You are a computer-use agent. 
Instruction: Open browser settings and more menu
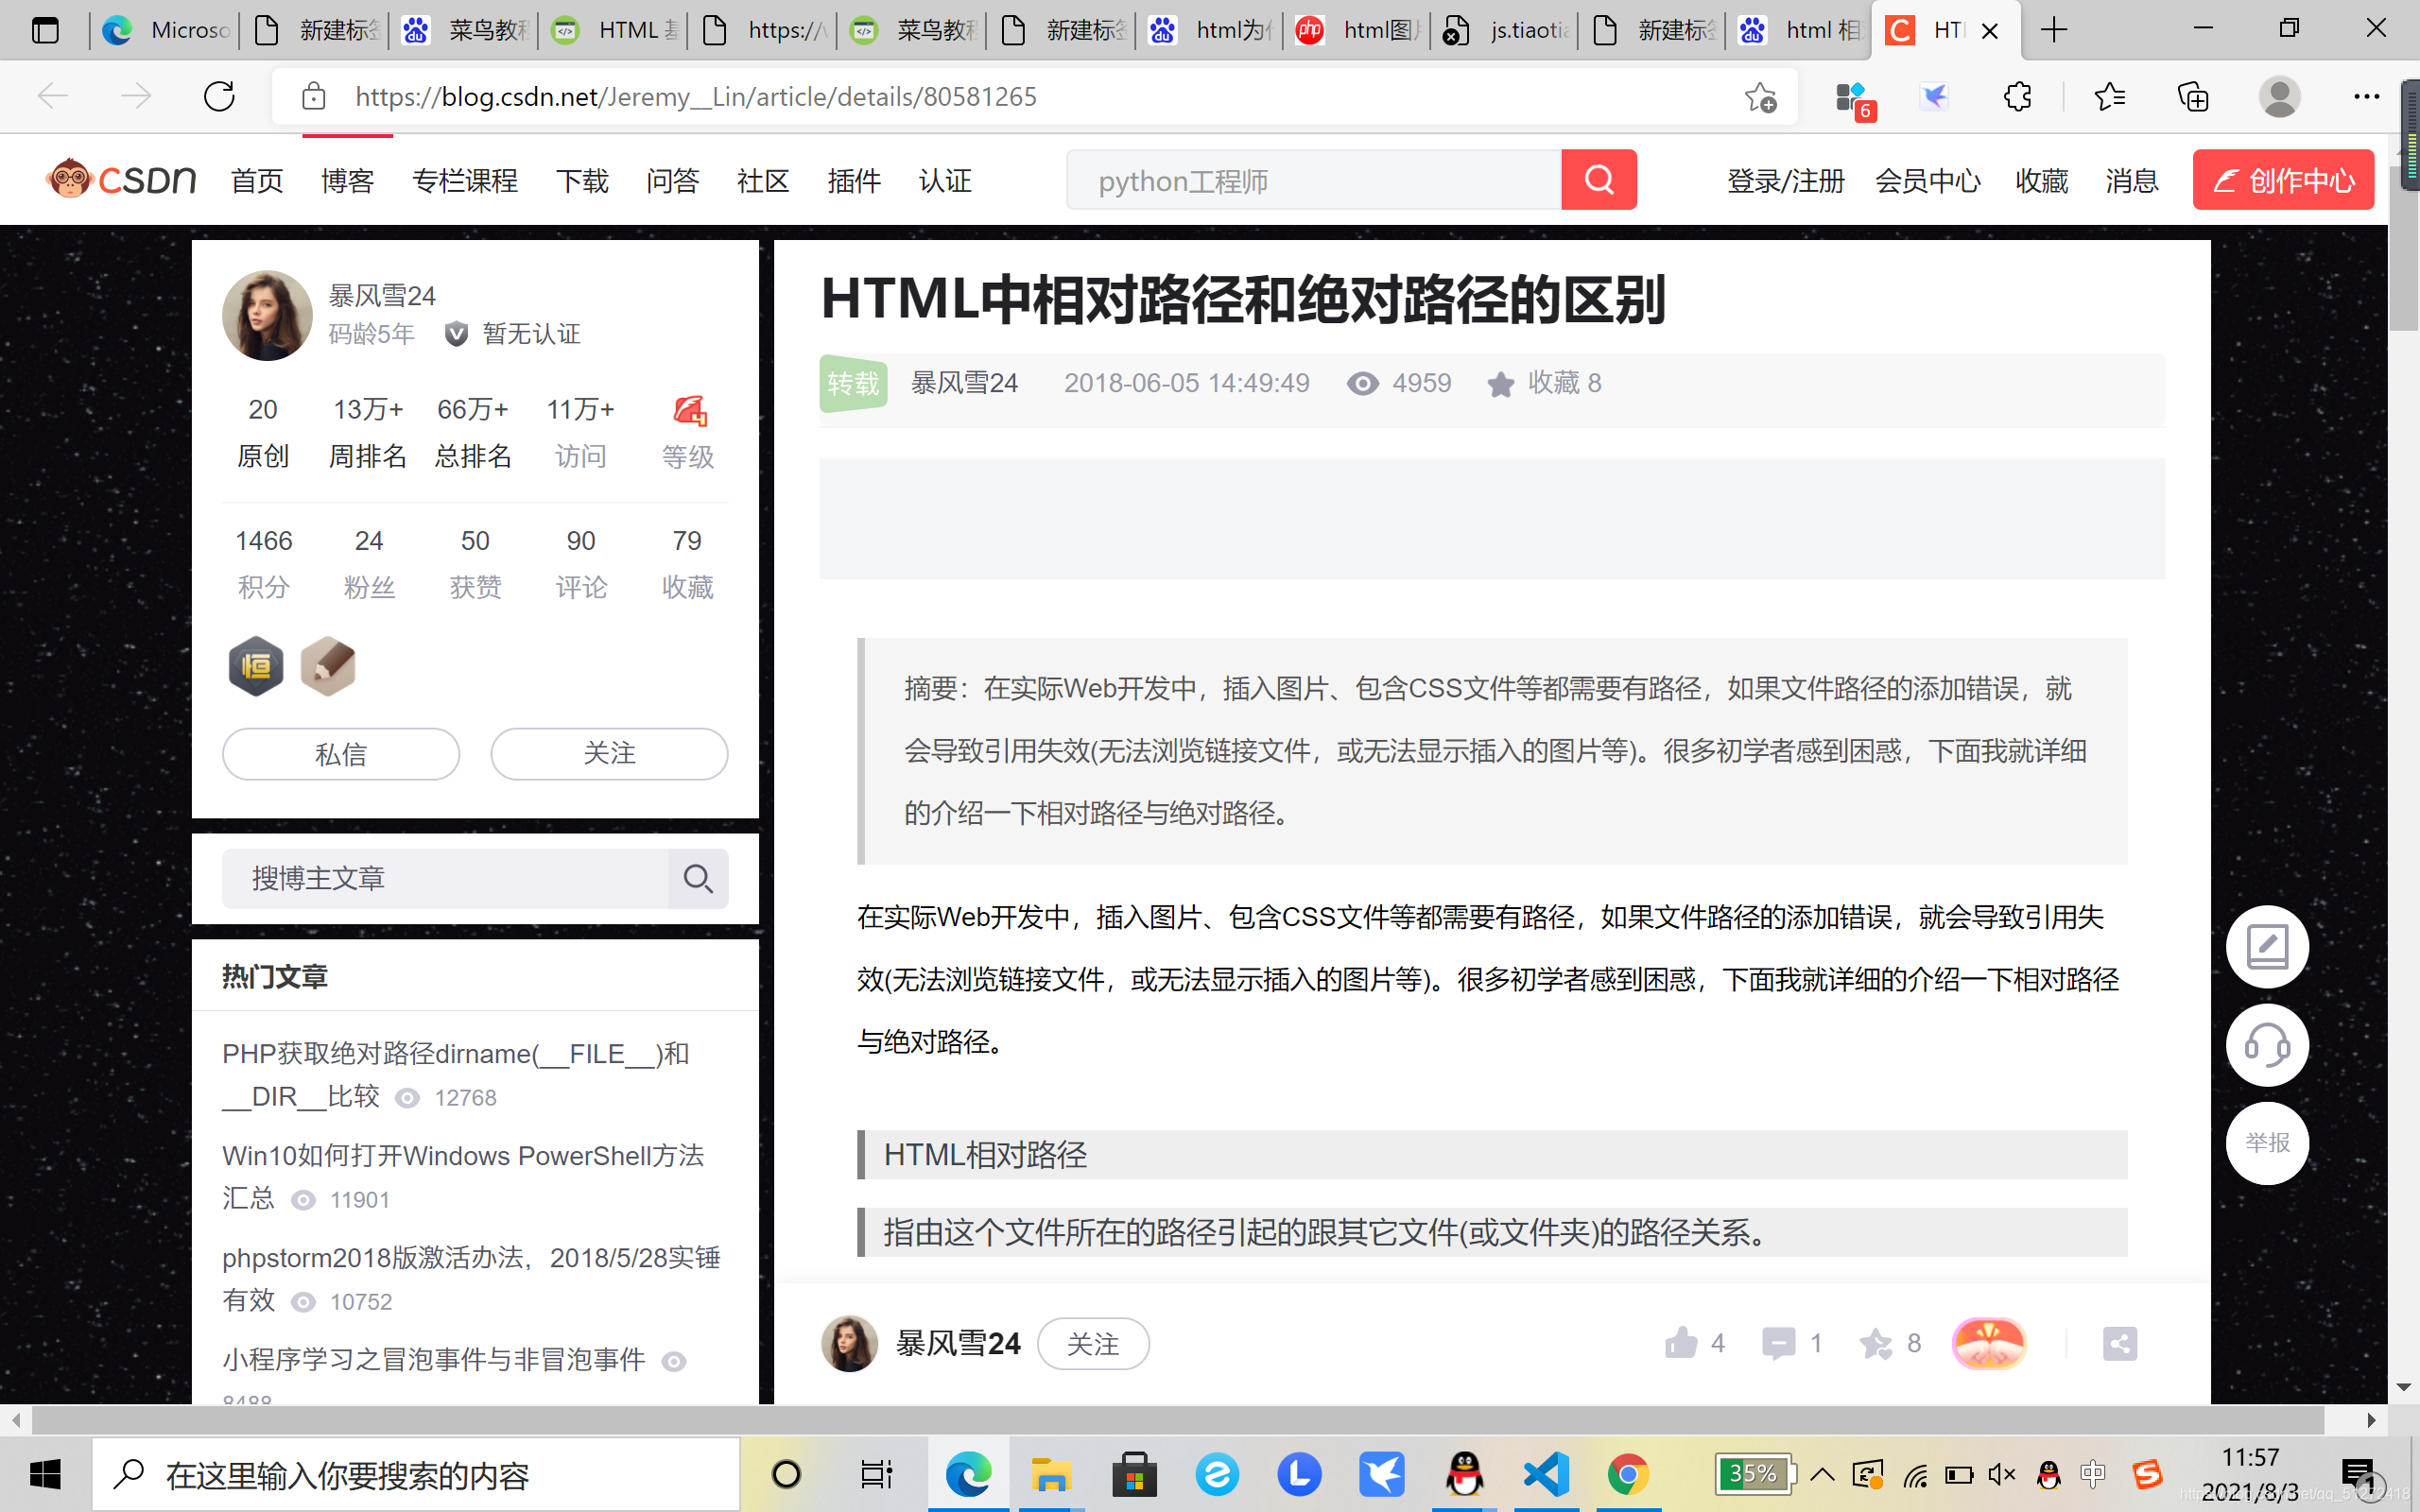pyautogui.click(x=2366, y=97)
